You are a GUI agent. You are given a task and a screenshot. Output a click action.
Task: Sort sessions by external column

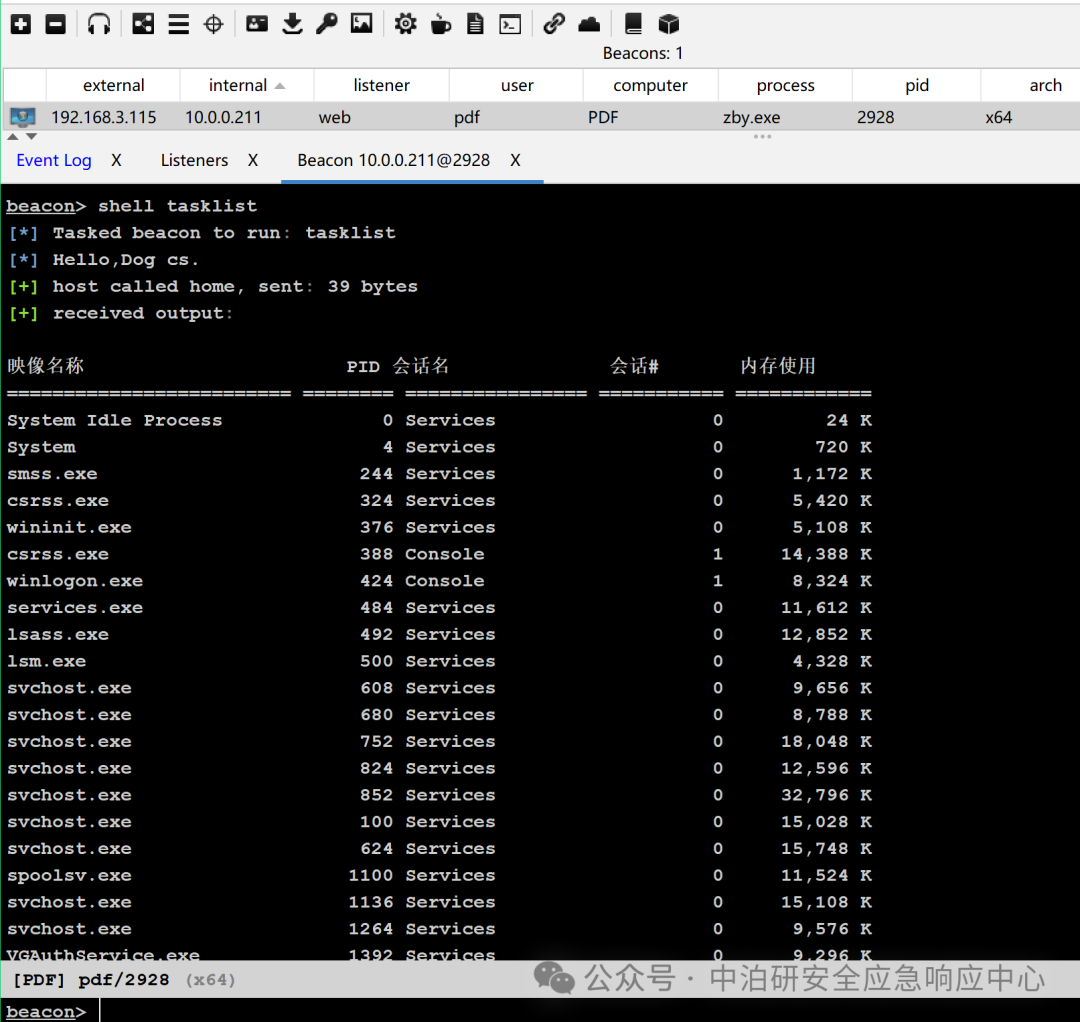[x=114, y=85]
